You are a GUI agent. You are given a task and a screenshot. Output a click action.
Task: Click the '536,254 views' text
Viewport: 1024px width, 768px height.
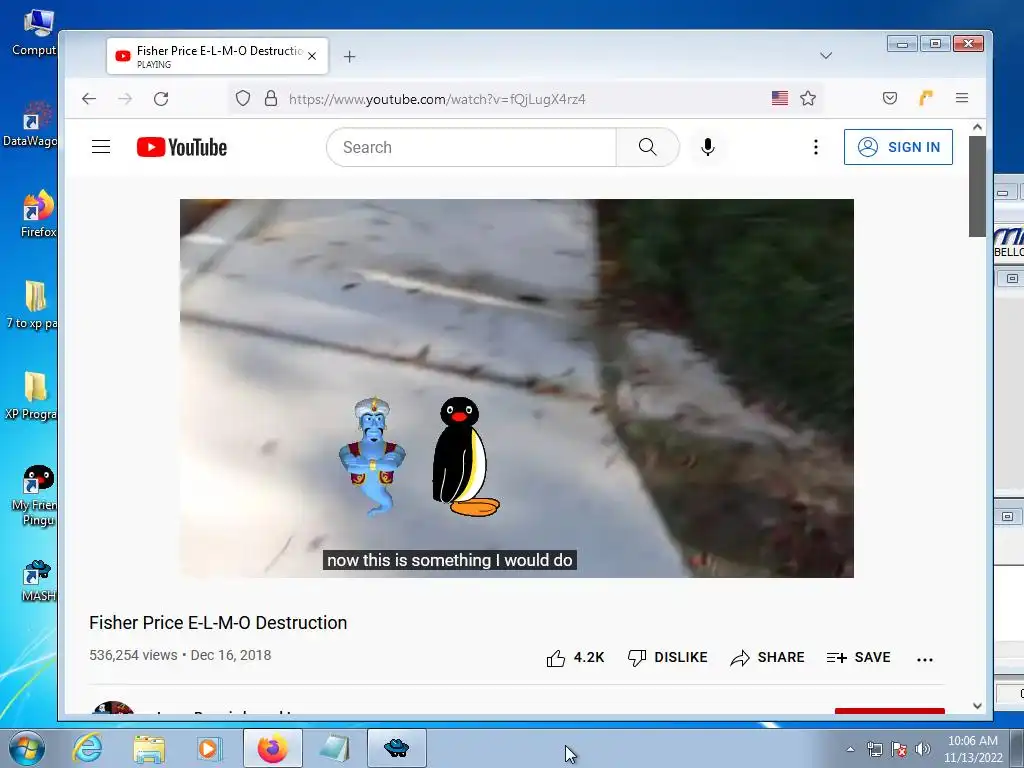tap(133, 655)
